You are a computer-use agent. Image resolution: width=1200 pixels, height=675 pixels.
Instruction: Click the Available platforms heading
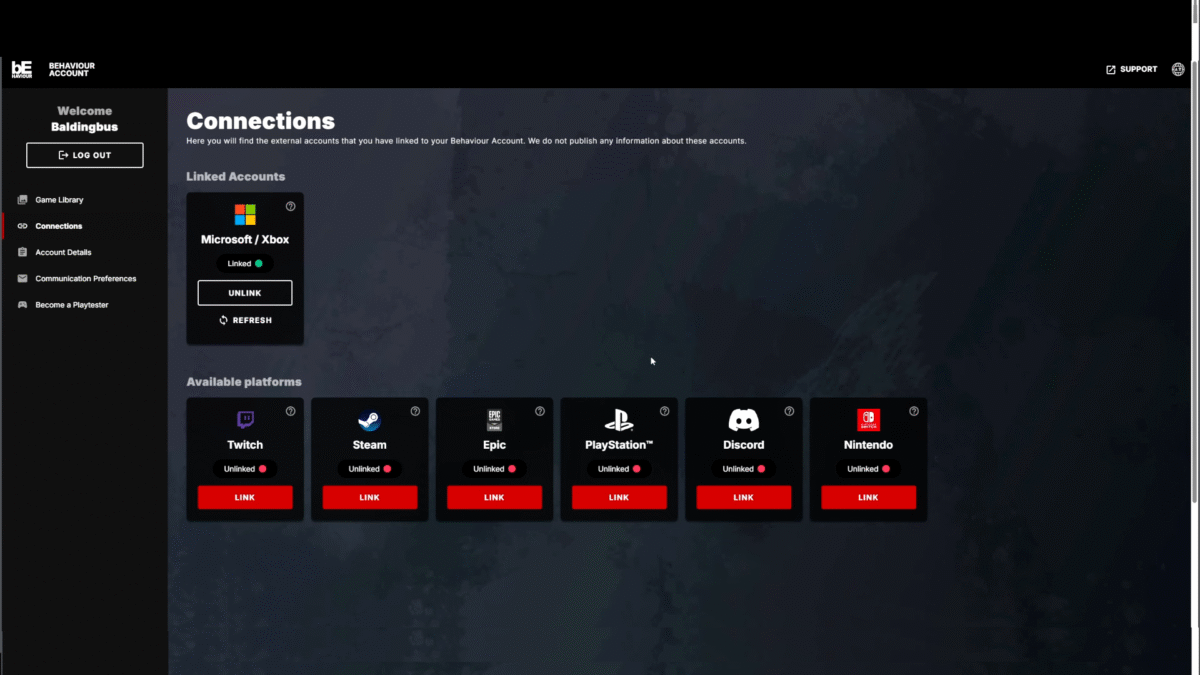coord(243,382)
